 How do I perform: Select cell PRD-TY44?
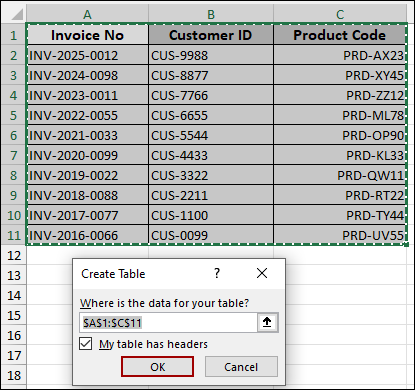click(x=340, y=215)
